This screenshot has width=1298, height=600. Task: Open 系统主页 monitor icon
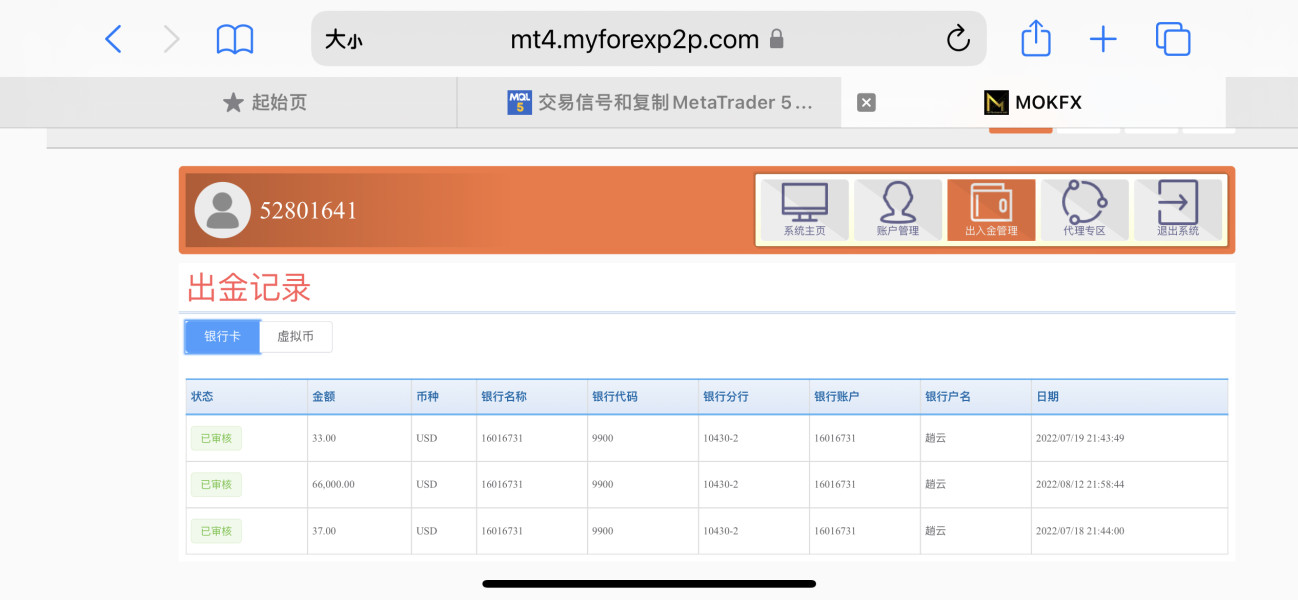tap(805, 210)
